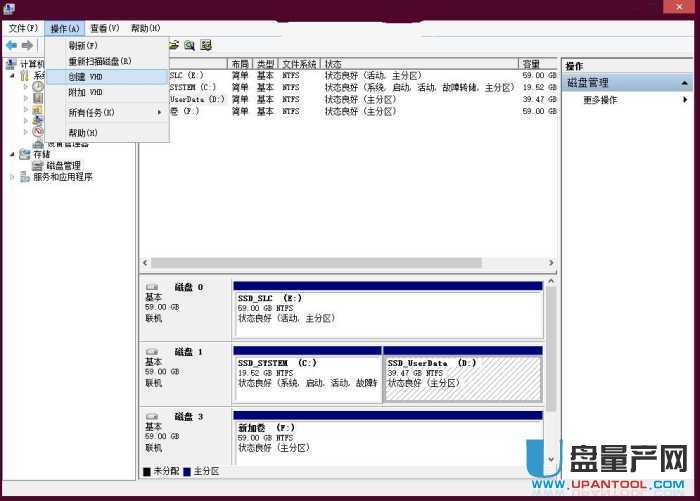Click the rightmost toolbar icon
Image resolution: width=700 pixels, height=501 pixels.
click(x=206, y=45)
